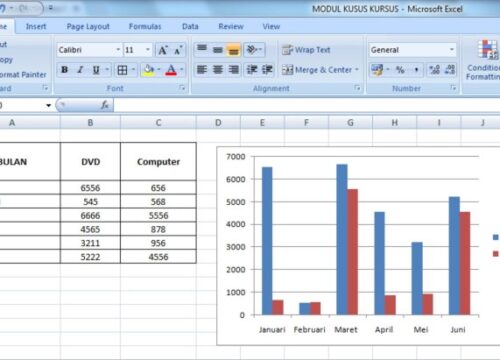Select Top Align icon
500x360 pixels.
click(x=202, y=50)
